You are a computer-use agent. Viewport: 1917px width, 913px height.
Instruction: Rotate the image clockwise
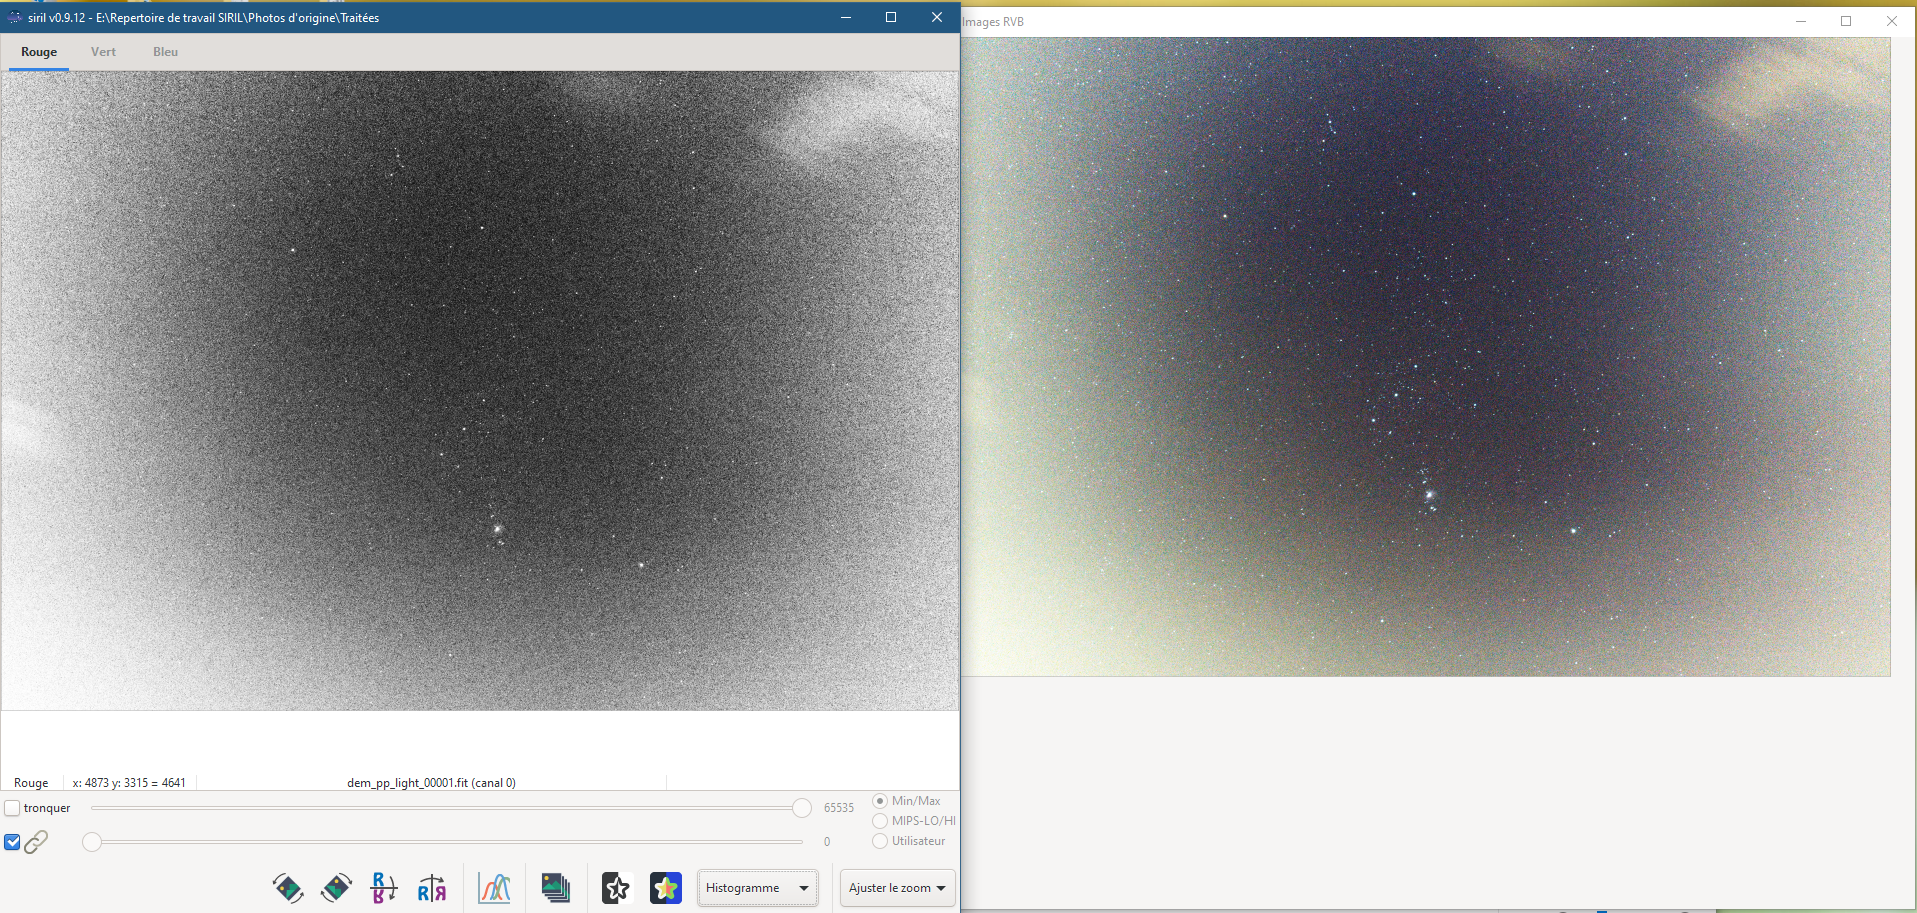point(336,888)
